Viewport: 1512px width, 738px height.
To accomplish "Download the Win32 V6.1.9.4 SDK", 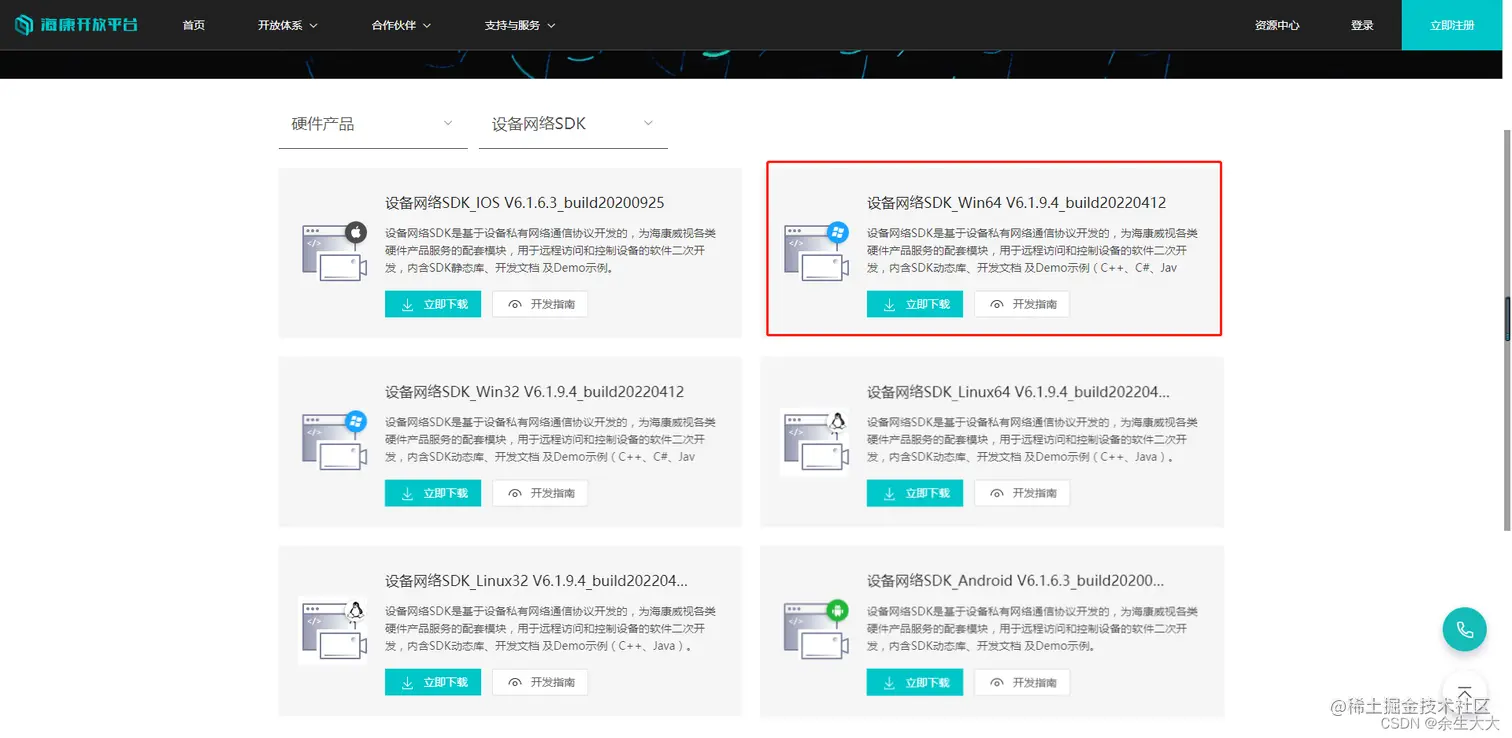I will 433,493.
